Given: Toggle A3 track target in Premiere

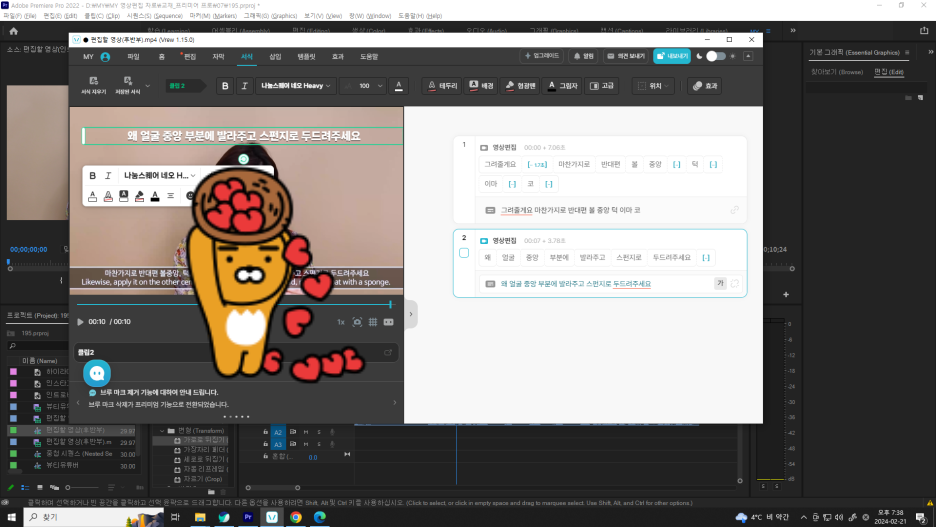Looking at the screenshot, I should coord(278,444).
